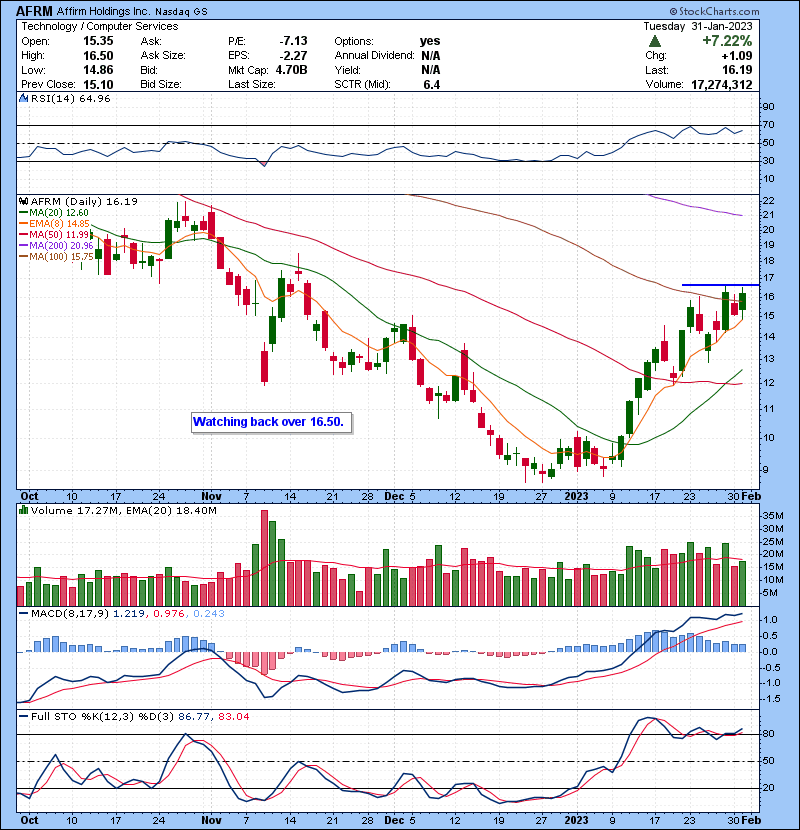Click the MA(200) 20.96 legend entry
The height and width of the screenshot is (830, 800).
coord(56,246)
